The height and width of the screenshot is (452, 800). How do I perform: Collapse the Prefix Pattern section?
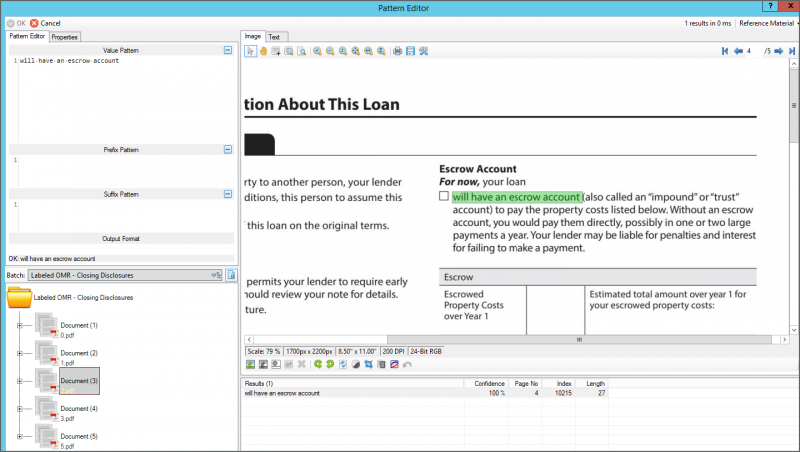tap(228, 149)
